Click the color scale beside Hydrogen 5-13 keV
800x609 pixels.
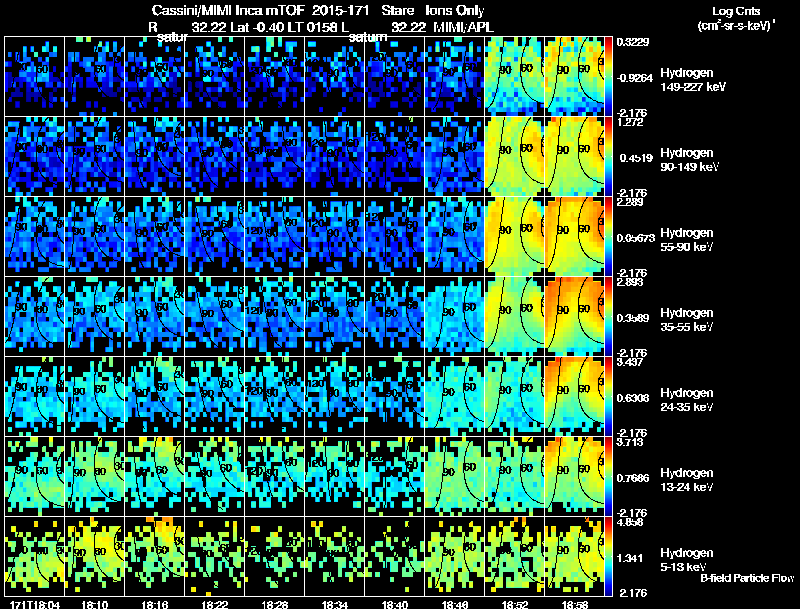coord(608,556)
